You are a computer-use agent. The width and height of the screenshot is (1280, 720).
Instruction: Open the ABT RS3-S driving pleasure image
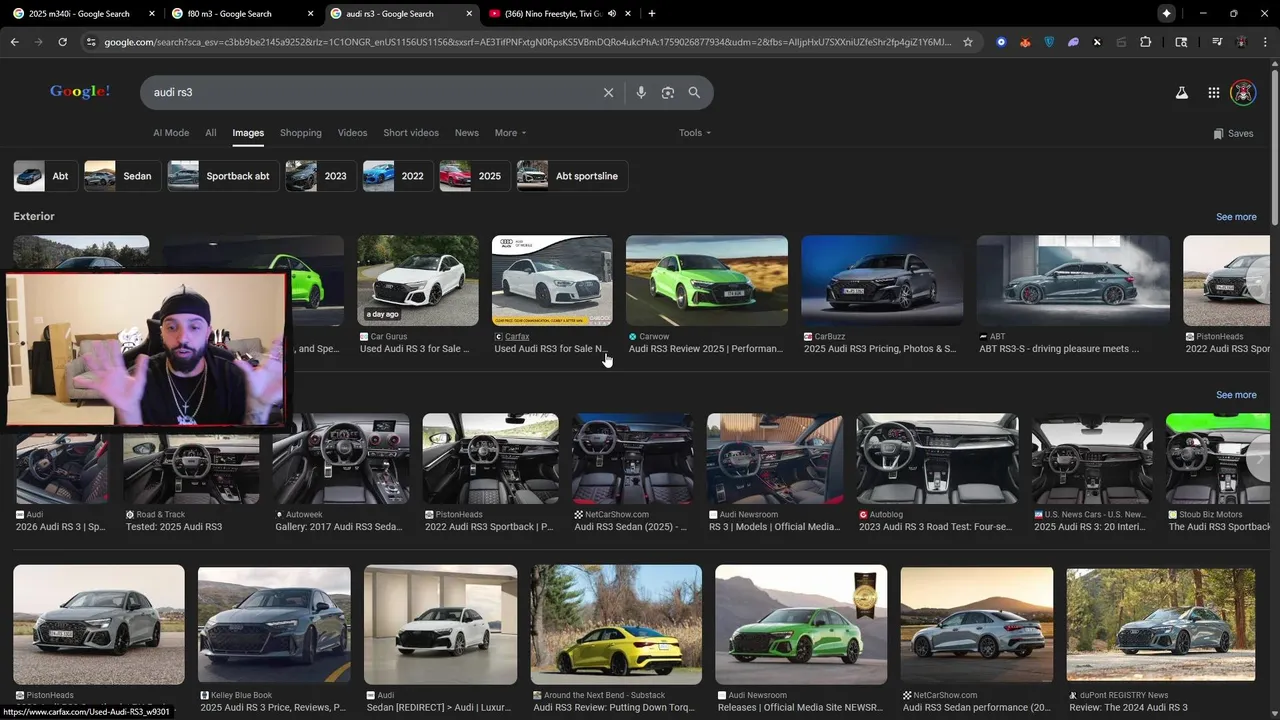tap(1073, 280)
